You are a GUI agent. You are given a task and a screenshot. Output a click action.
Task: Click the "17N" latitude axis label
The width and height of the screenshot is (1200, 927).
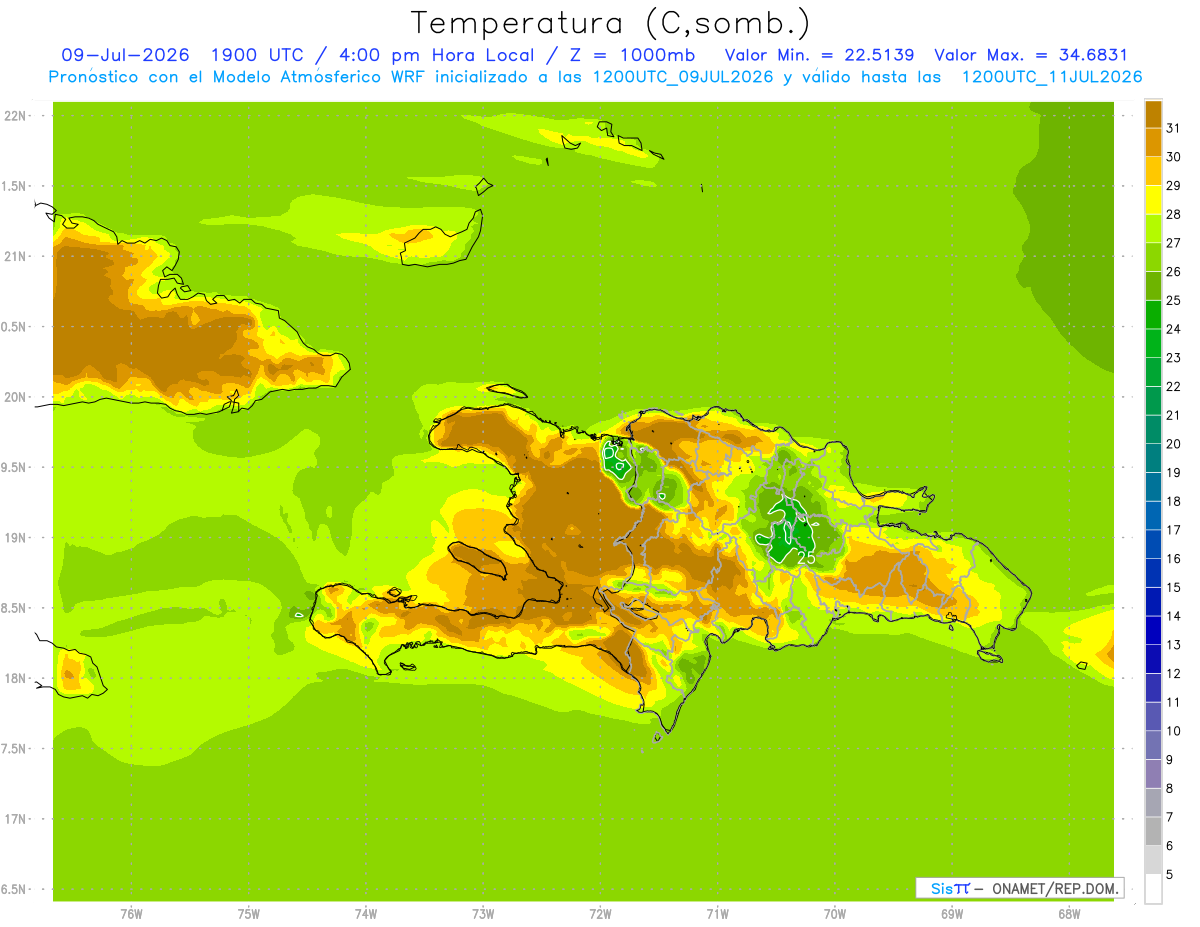click(x=15, y=819)
